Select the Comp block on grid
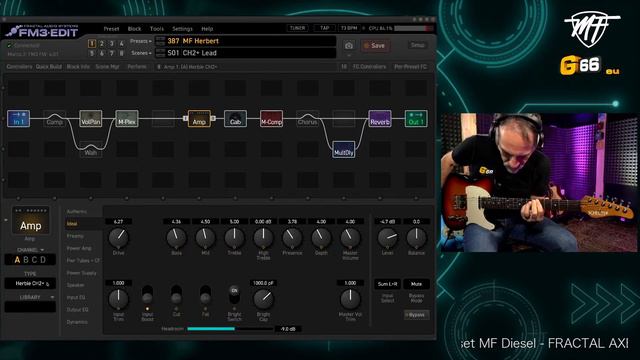 point(55,118)
